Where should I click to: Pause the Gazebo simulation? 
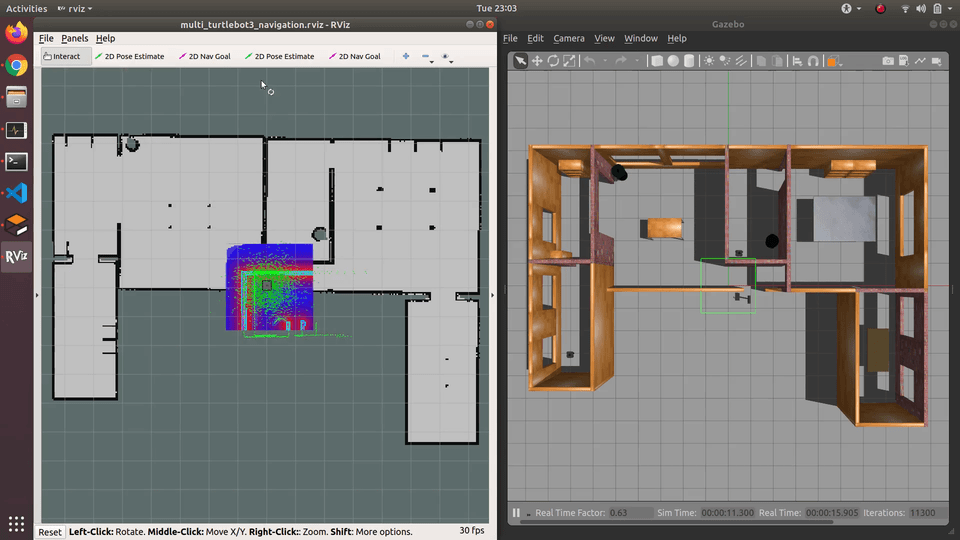click(x=517, y=513)
